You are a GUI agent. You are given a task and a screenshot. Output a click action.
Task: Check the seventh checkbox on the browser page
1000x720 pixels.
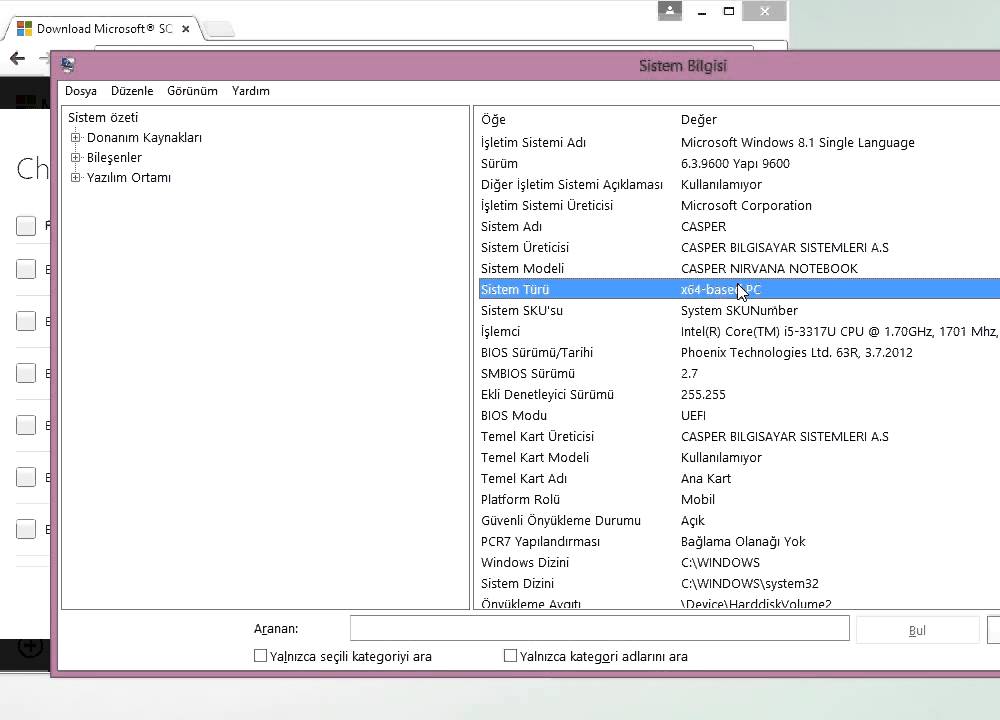coord(26,529)
